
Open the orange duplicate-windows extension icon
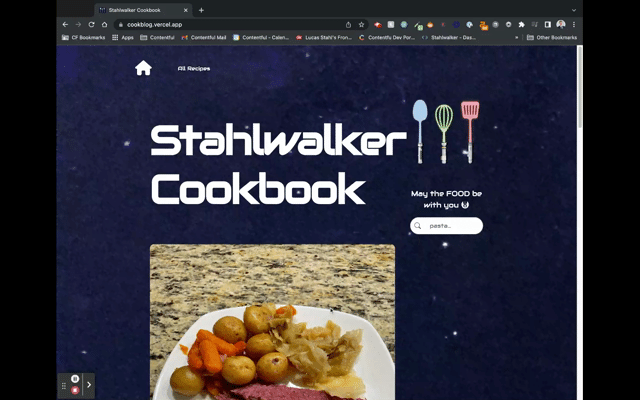484,26
